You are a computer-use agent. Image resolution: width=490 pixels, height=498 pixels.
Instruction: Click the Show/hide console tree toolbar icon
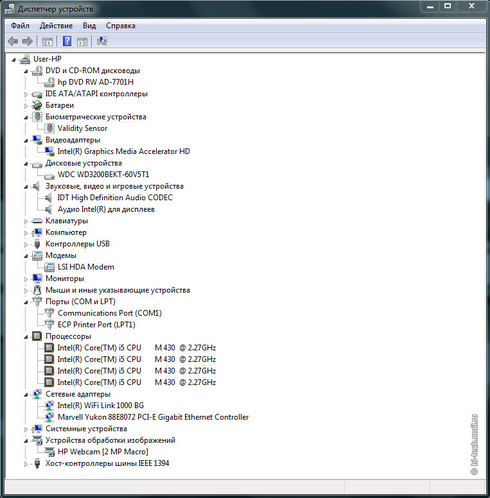pyautogui.click(x=47, y=42)
